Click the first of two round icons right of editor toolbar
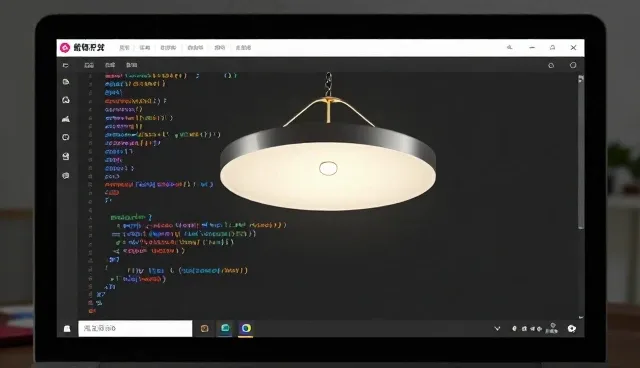 point(551,65)
